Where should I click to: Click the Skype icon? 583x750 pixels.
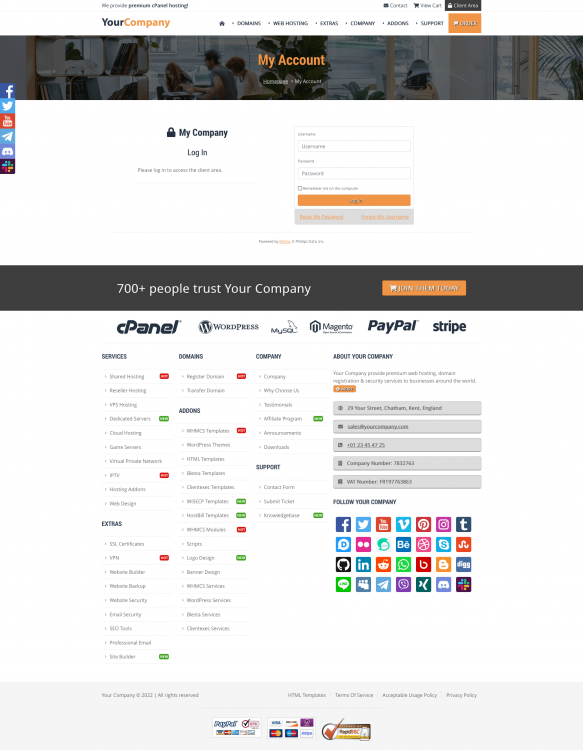click(443, 544)
